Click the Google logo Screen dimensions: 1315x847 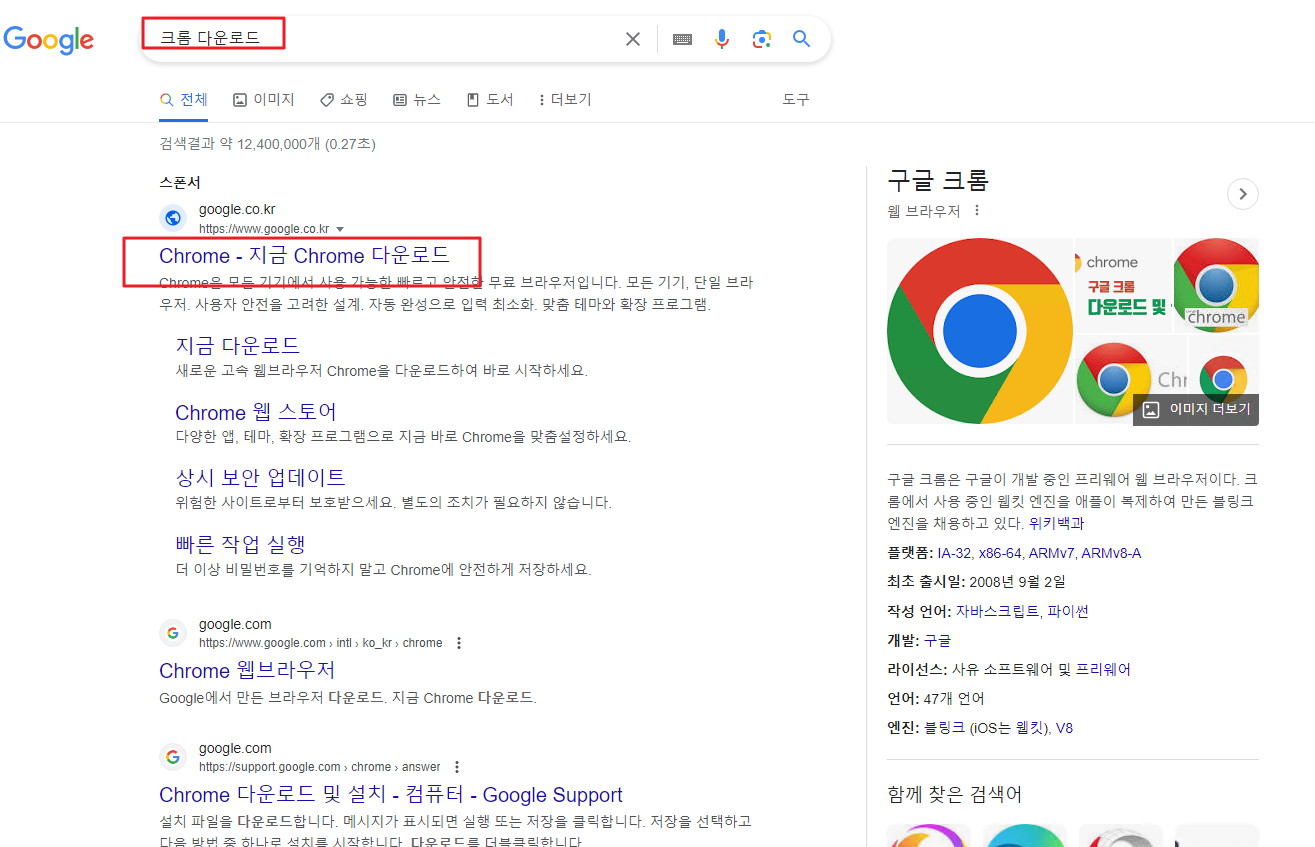point(48,39)
